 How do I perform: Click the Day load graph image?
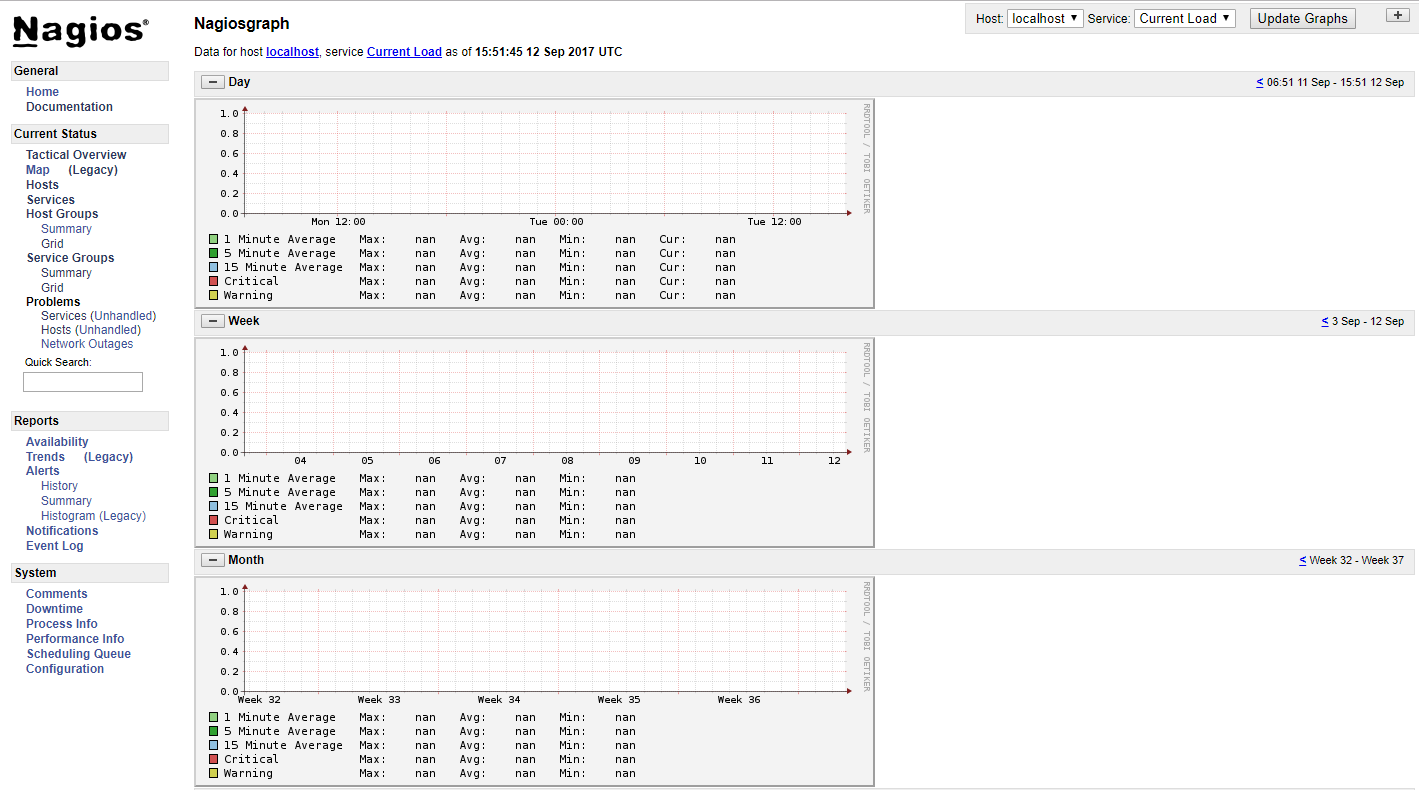[534, 203]
